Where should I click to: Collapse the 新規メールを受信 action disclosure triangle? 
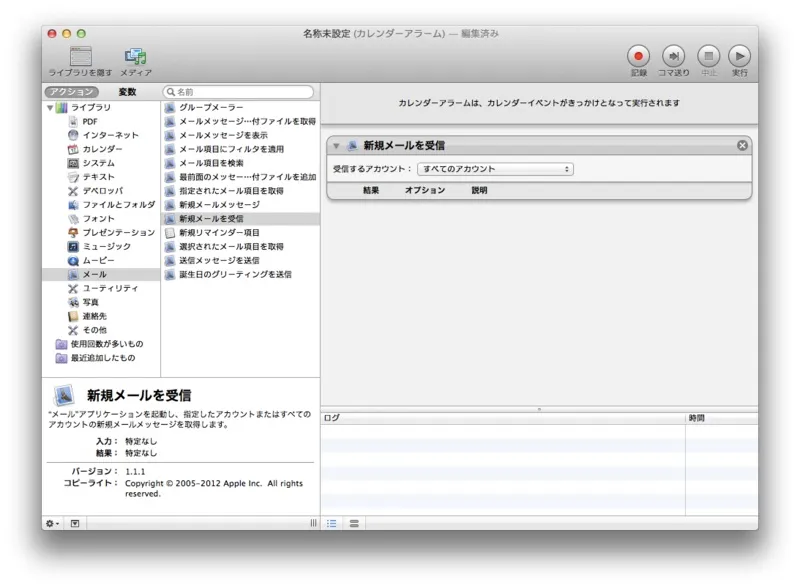[x=337, y=146]
